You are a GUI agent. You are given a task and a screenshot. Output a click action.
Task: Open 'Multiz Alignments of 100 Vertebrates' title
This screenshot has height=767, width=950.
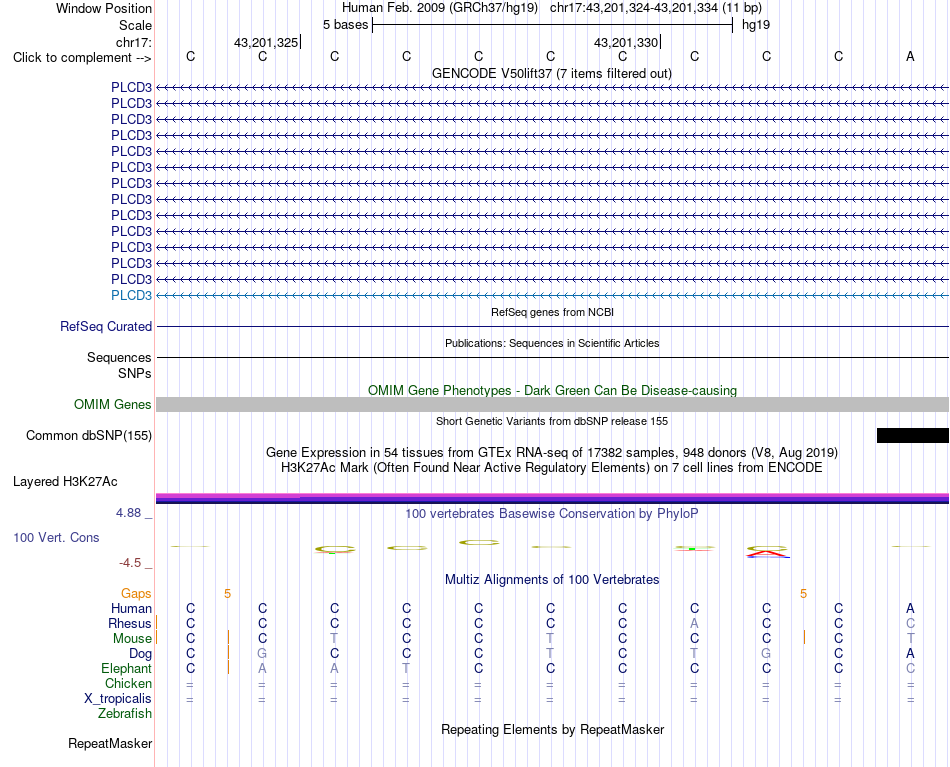click(x=552, y=579)
